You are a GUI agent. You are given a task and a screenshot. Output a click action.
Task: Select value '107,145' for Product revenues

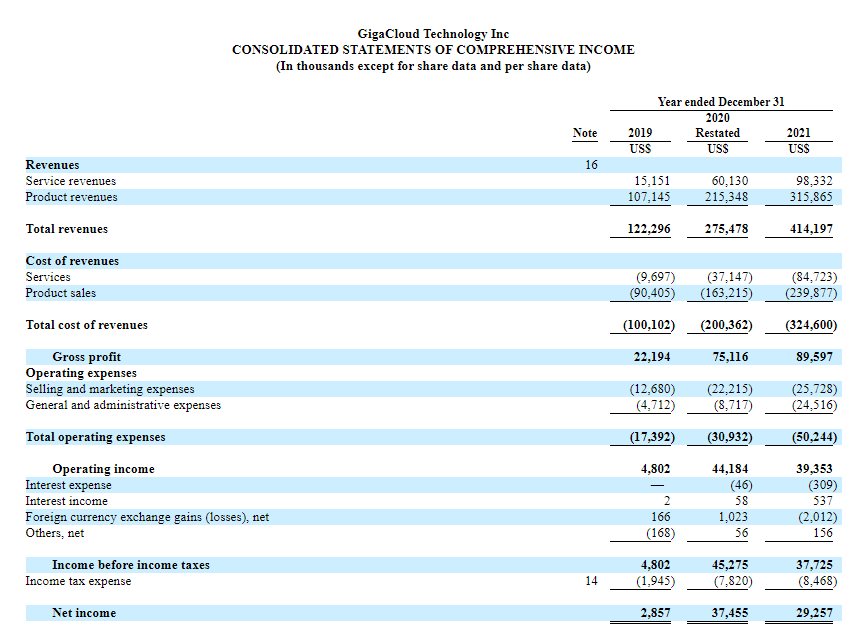(x=649, y=197)
